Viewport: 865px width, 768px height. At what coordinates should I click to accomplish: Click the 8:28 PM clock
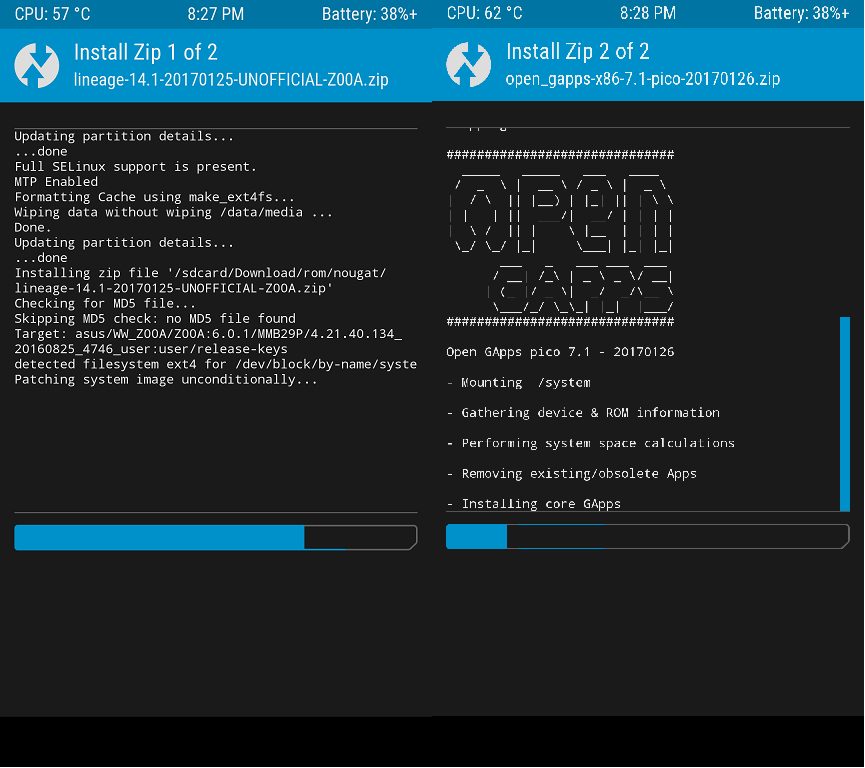648,13
